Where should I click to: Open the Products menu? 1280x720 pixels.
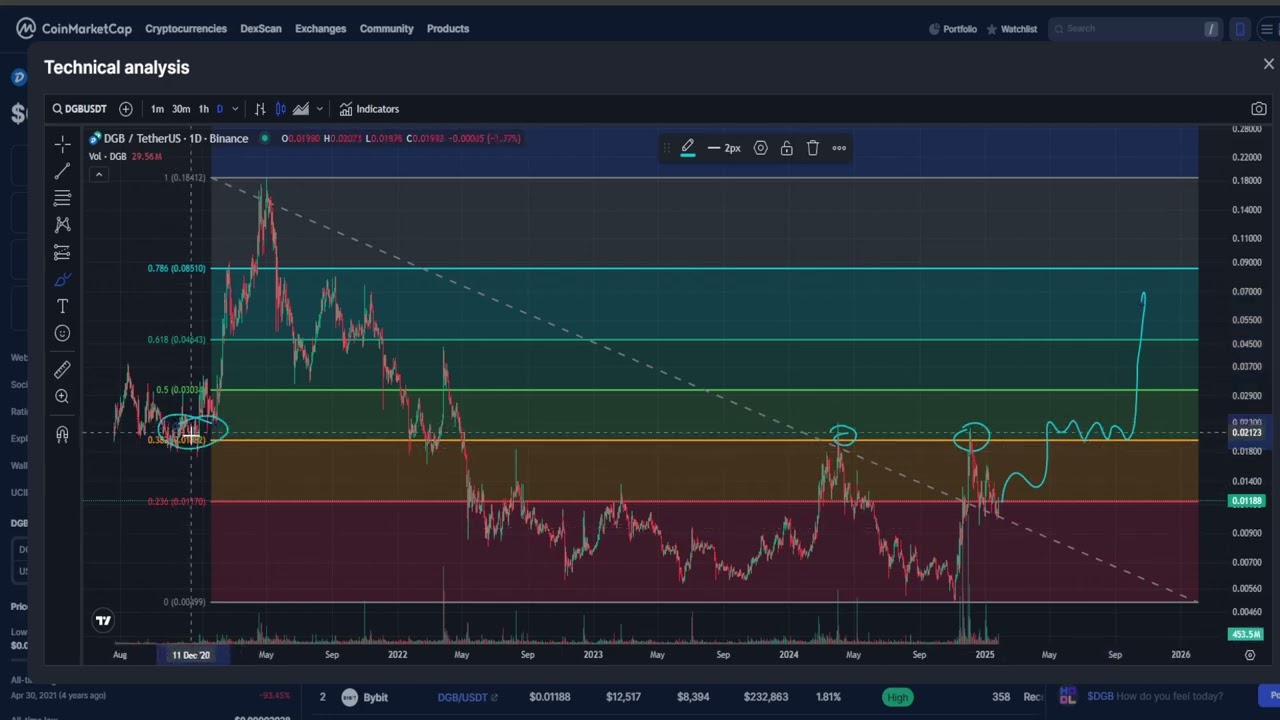[448, 29]
